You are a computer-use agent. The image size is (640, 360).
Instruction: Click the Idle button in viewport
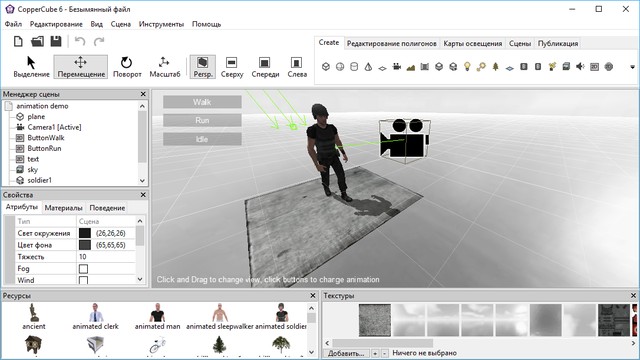point(202,139)
